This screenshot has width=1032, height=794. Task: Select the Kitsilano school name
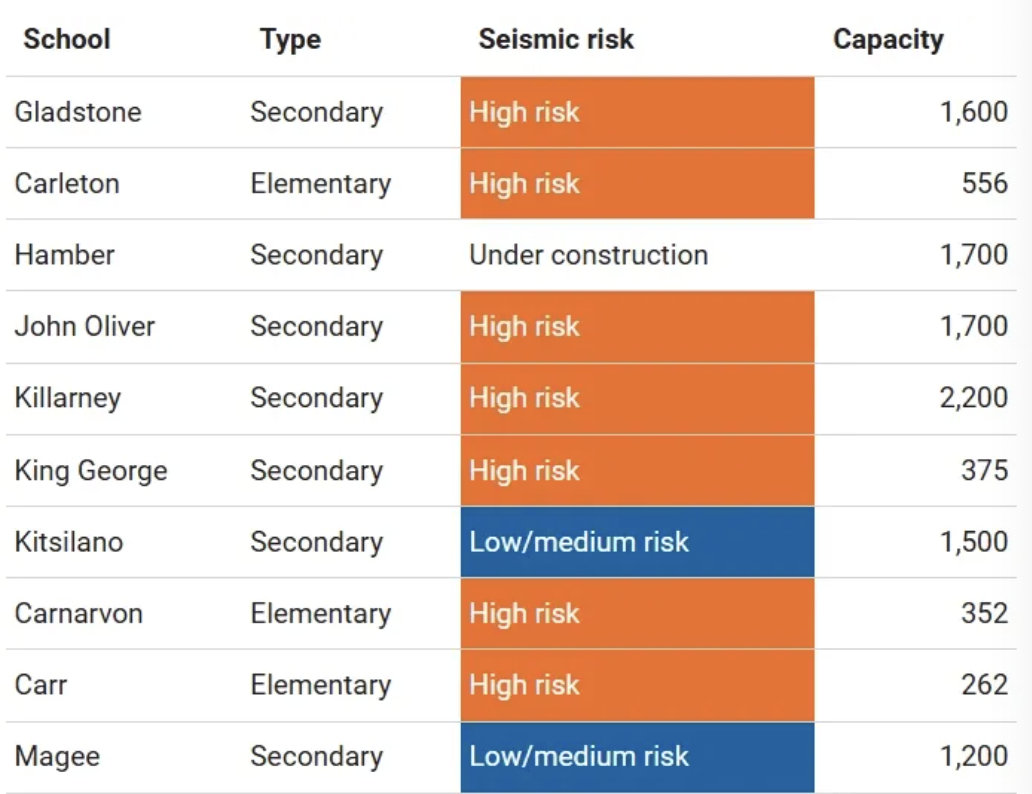click(x=69, y=542)
